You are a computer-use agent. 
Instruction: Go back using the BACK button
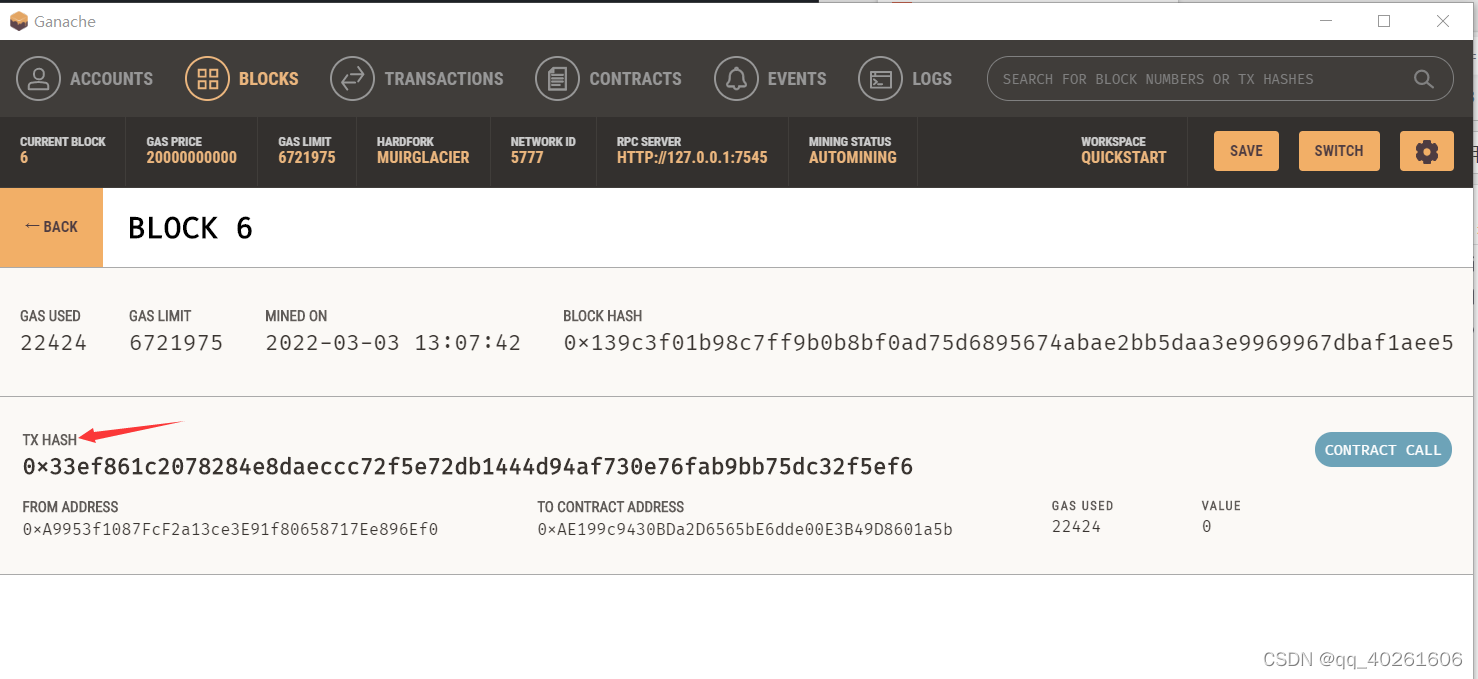[x=51, y=227]
